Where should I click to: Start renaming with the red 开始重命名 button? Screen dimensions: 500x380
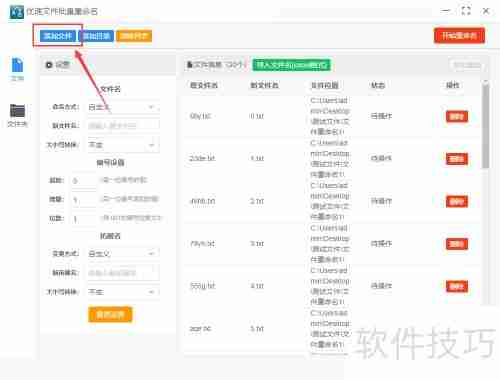pyautogui.click(x=459, y=35)
